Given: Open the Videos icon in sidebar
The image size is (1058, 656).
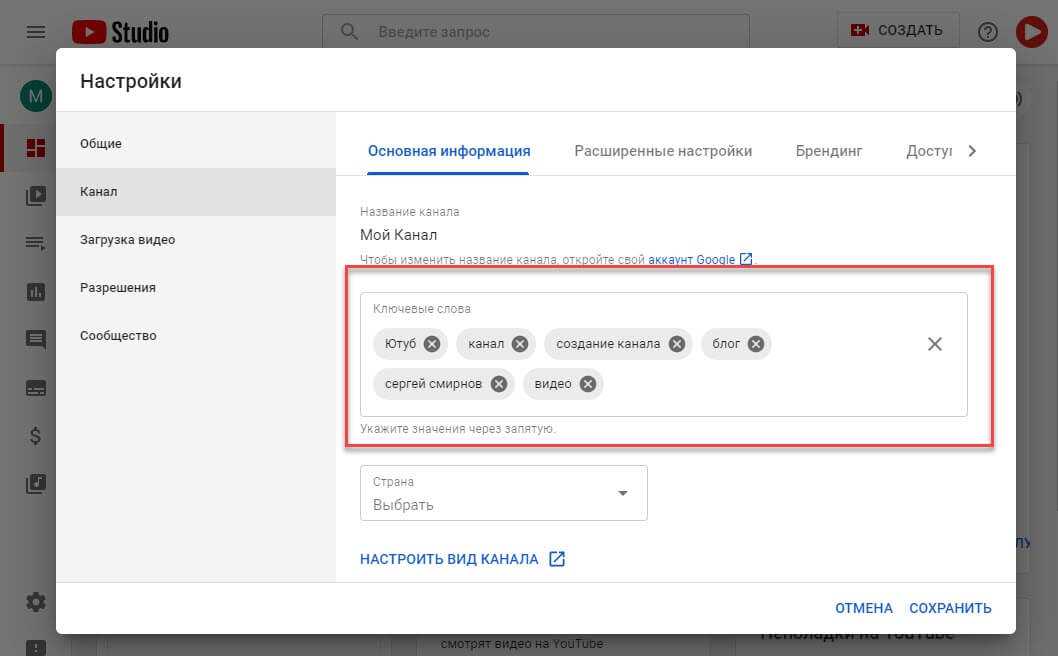Looking at the screenshot, I should pos(36,196).
